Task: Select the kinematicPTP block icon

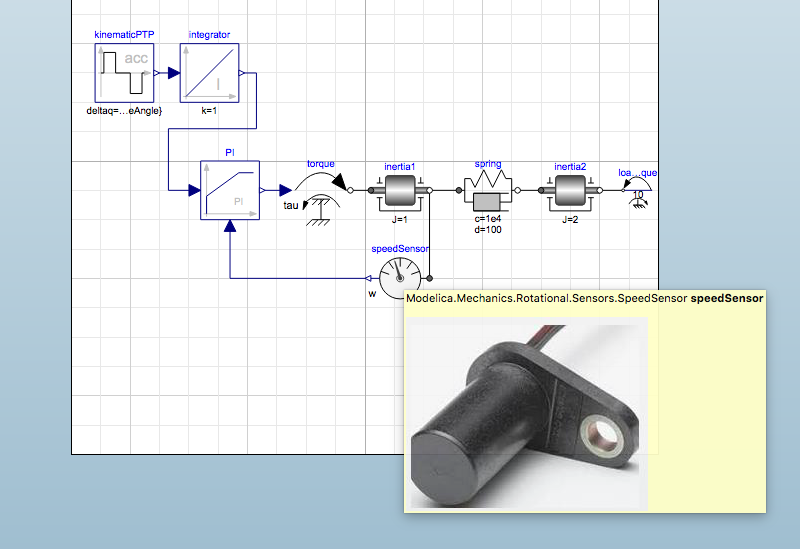Action: (124, 73)
